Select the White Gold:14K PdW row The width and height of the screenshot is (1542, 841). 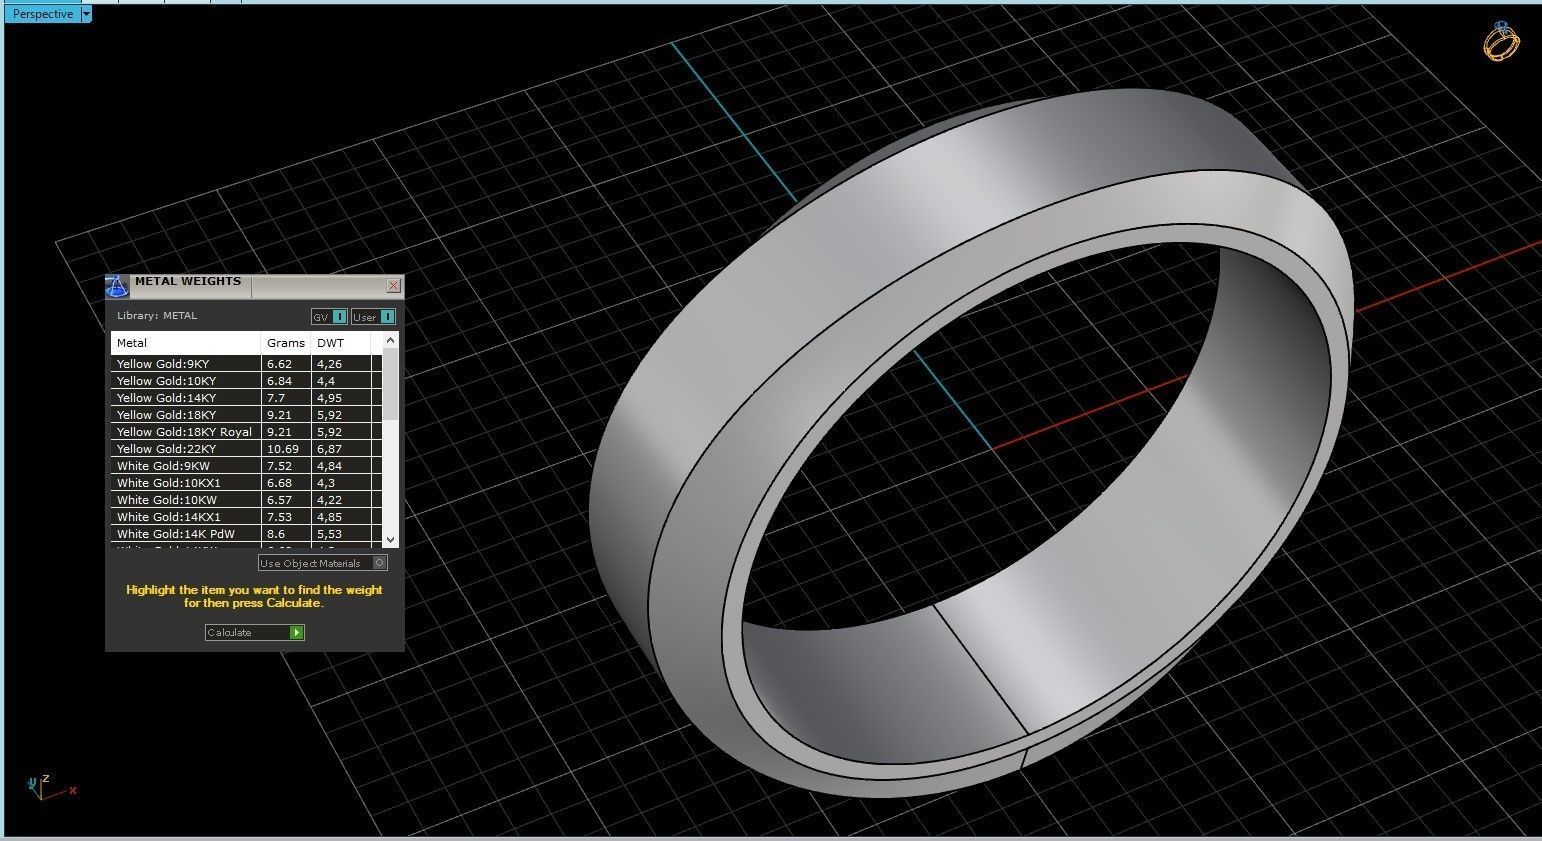click(246, 534)
